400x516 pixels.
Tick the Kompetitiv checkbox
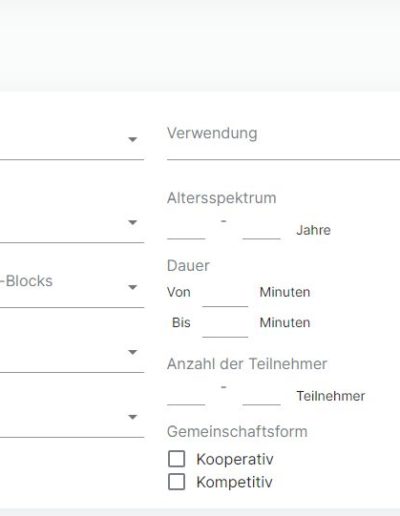point(177,482)
